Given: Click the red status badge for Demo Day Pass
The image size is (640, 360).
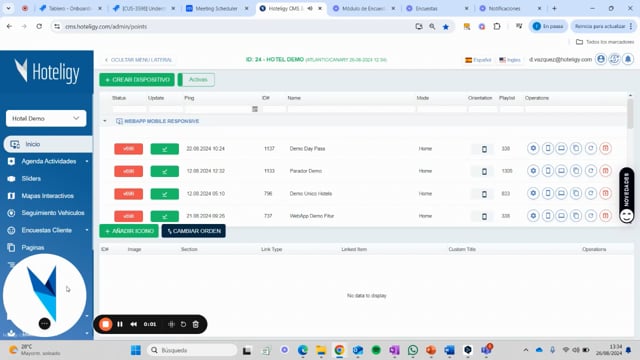Looking at the screenshot, I should (129, 149).
